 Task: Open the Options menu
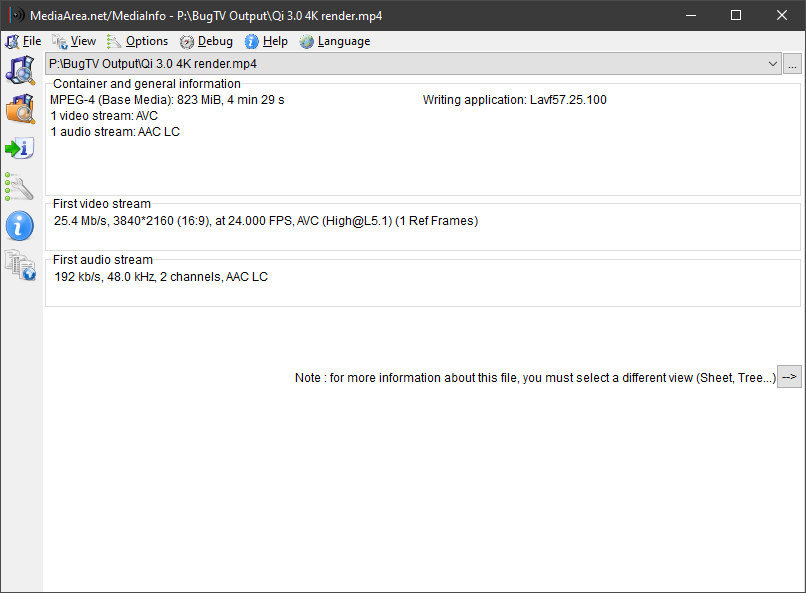[x=138, y=41]
